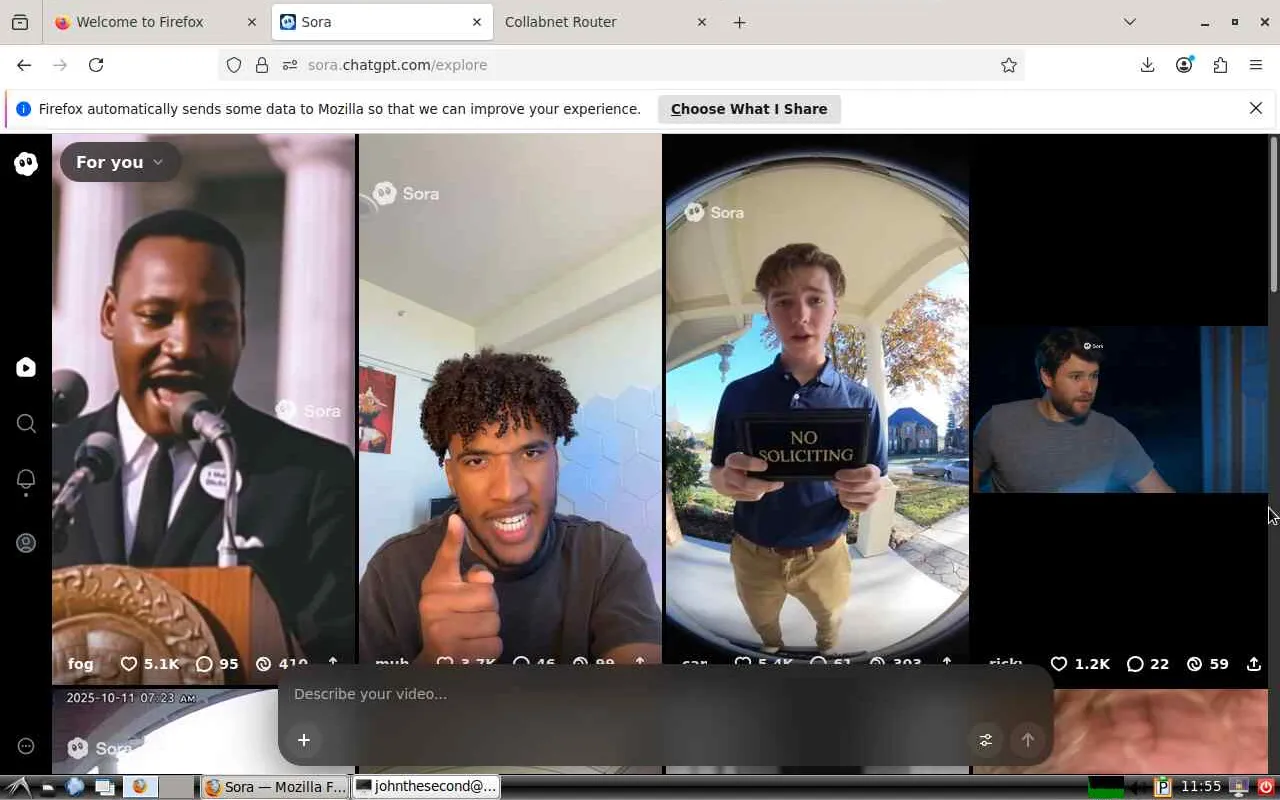Switch to Sora — Mozilla Firefox taskbar window

click(277, 787)
